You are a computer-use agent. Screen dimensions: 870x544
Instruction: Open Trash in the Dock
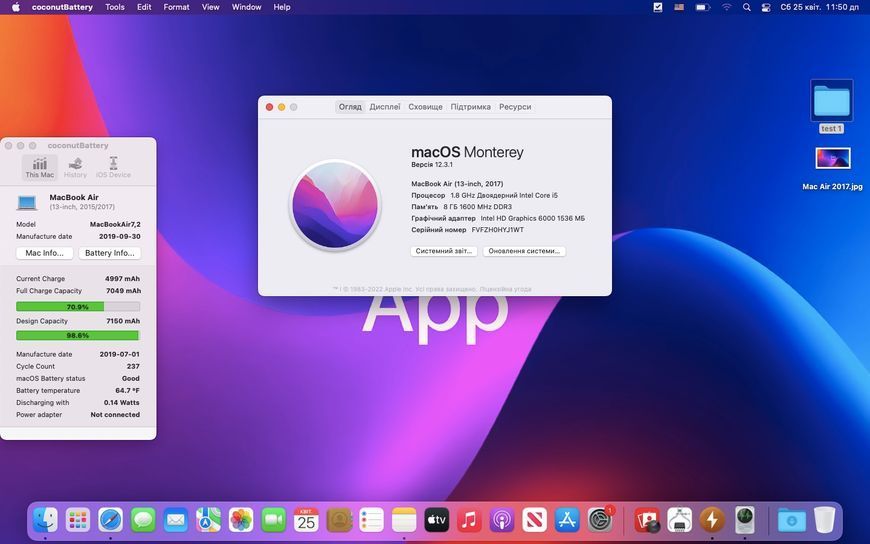825,520
